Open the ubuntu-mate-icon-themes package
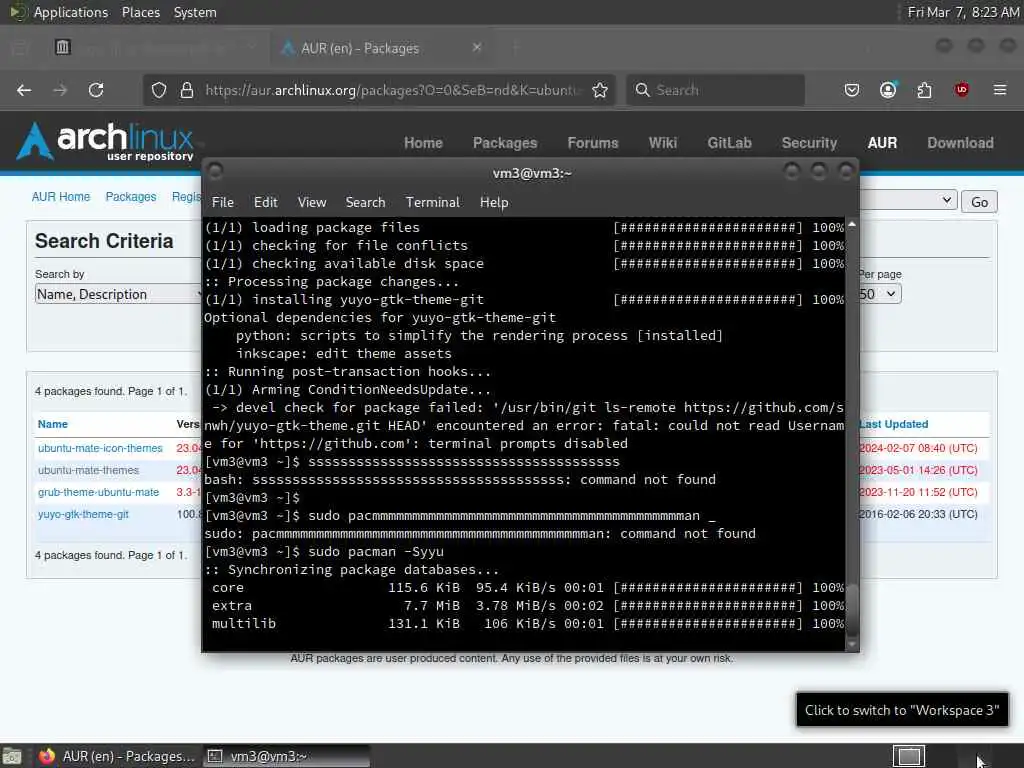This screenshot has width=1024, height=768. [x=100, y=448]
